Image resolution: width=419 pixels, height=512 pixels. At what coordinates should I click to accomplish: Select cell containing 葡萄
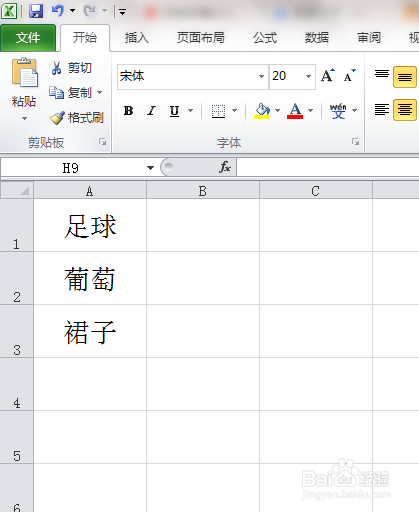coord(90,278)
